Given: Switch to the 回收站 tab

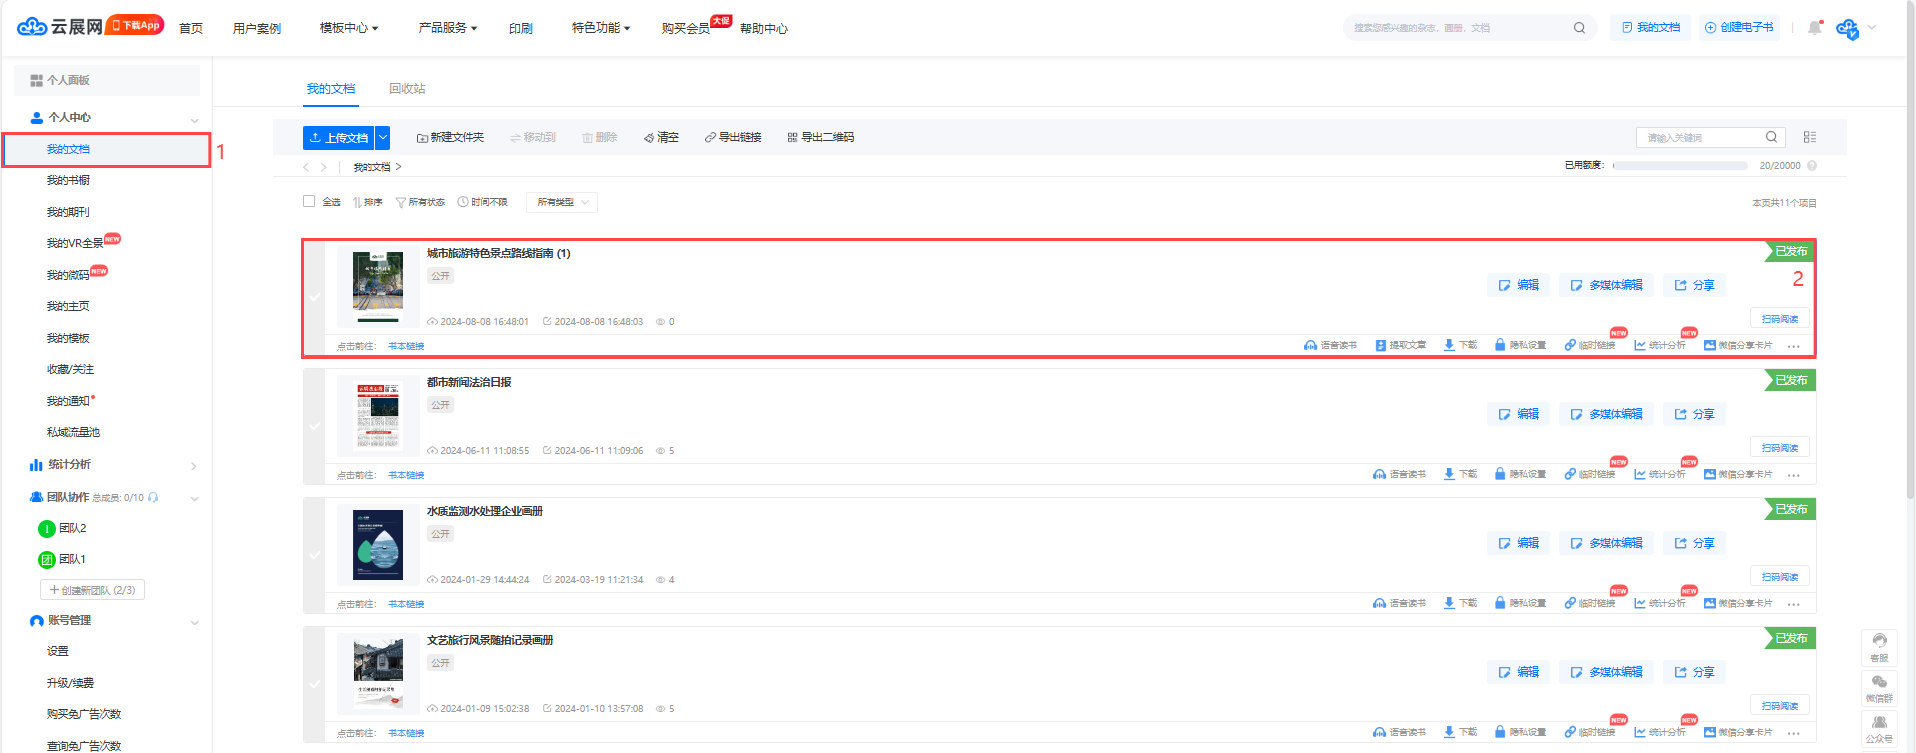Looking at the screenshot, I should (407, 89).
